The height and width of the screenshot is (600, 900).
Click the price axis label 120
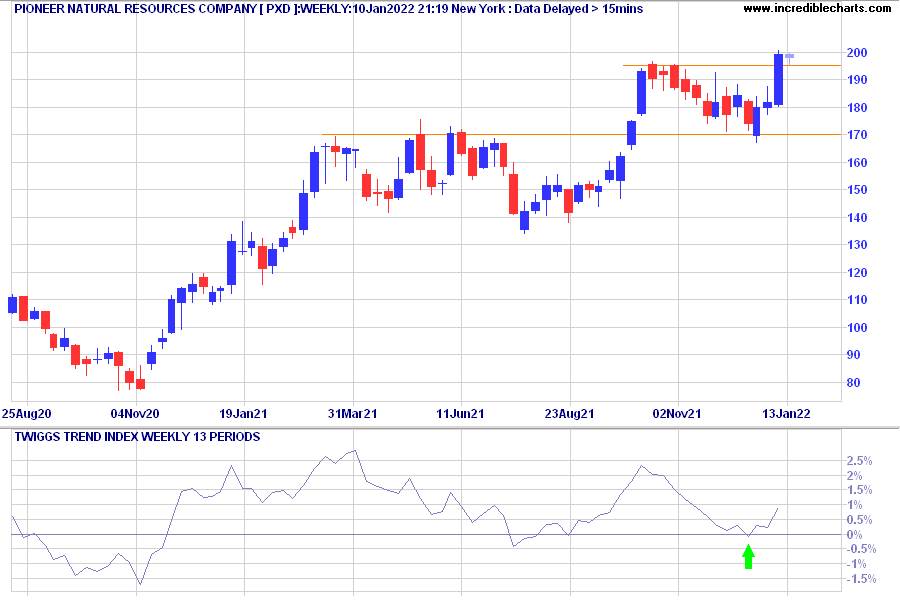[x=857, y=273]
